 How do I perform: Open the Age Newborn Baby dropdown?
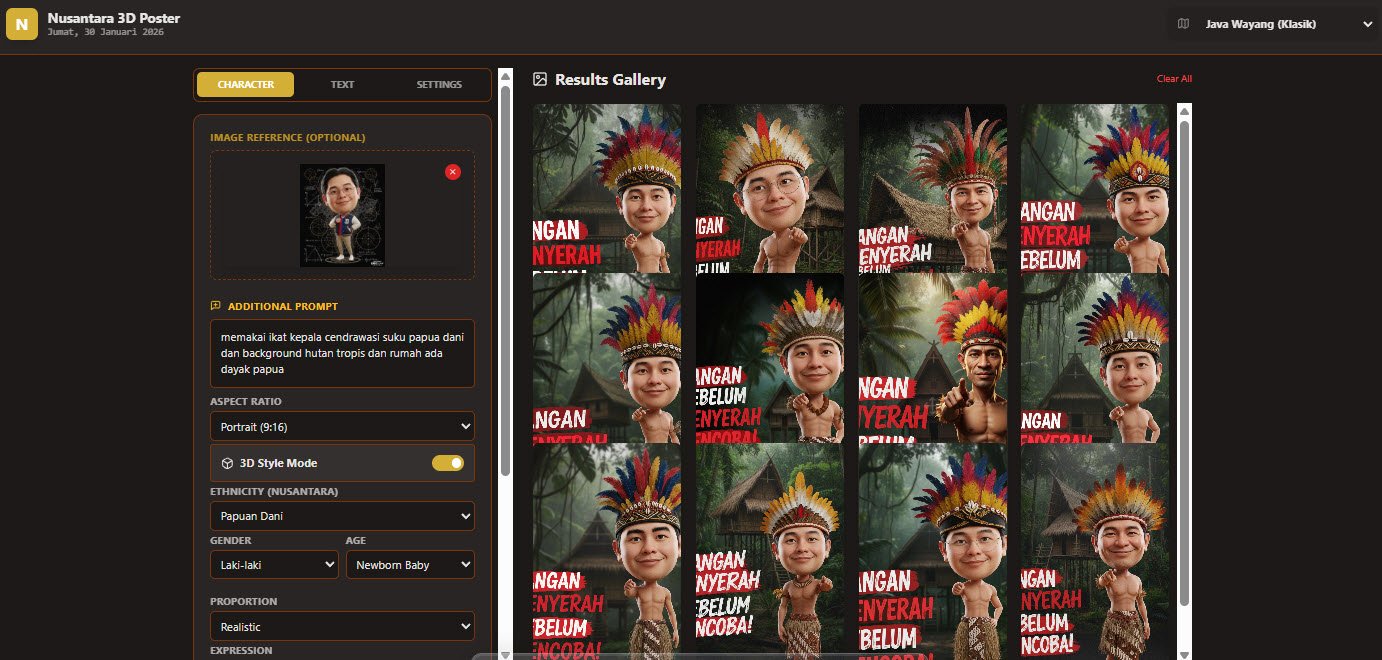coord(410,565)
